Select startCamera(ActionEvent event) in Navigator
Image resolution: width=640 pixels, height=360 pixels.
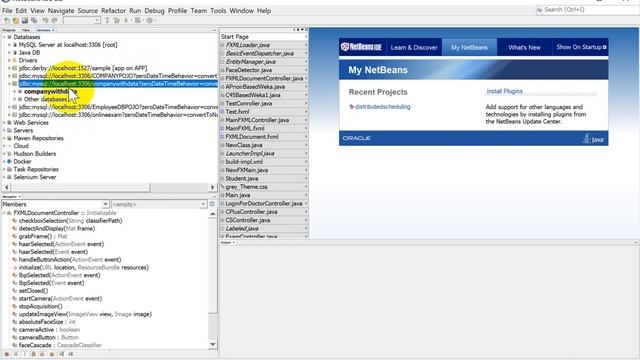tap(60, 298)
